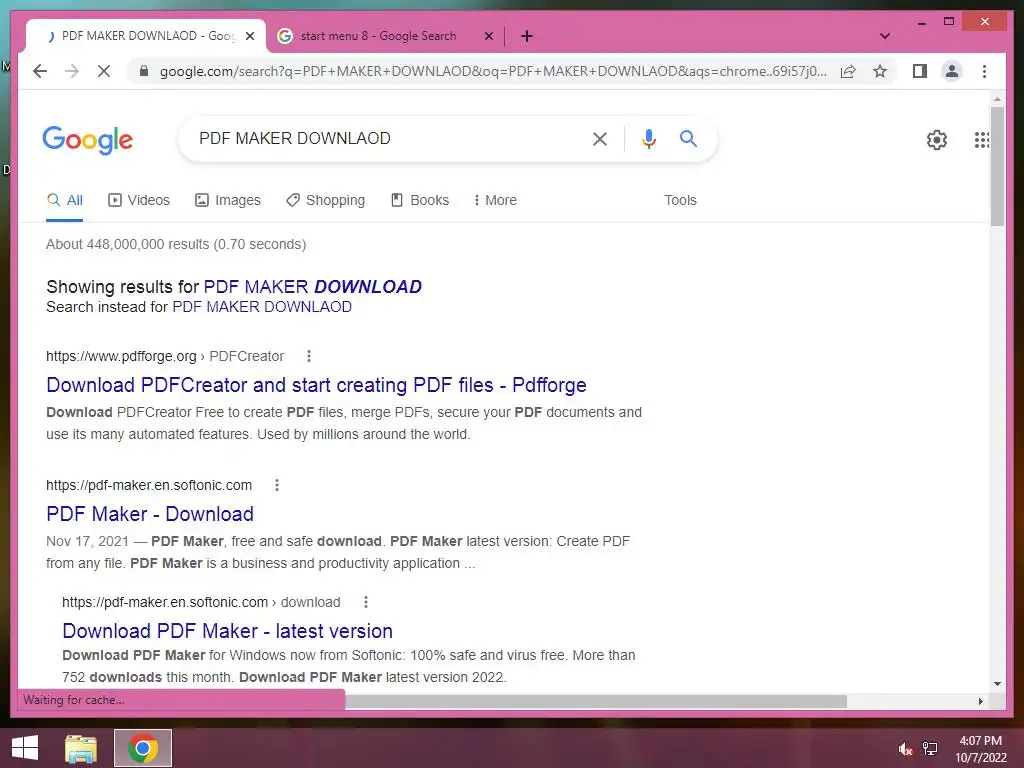Open the Windows Start button

pyautogui.click(x=25, y=748)
